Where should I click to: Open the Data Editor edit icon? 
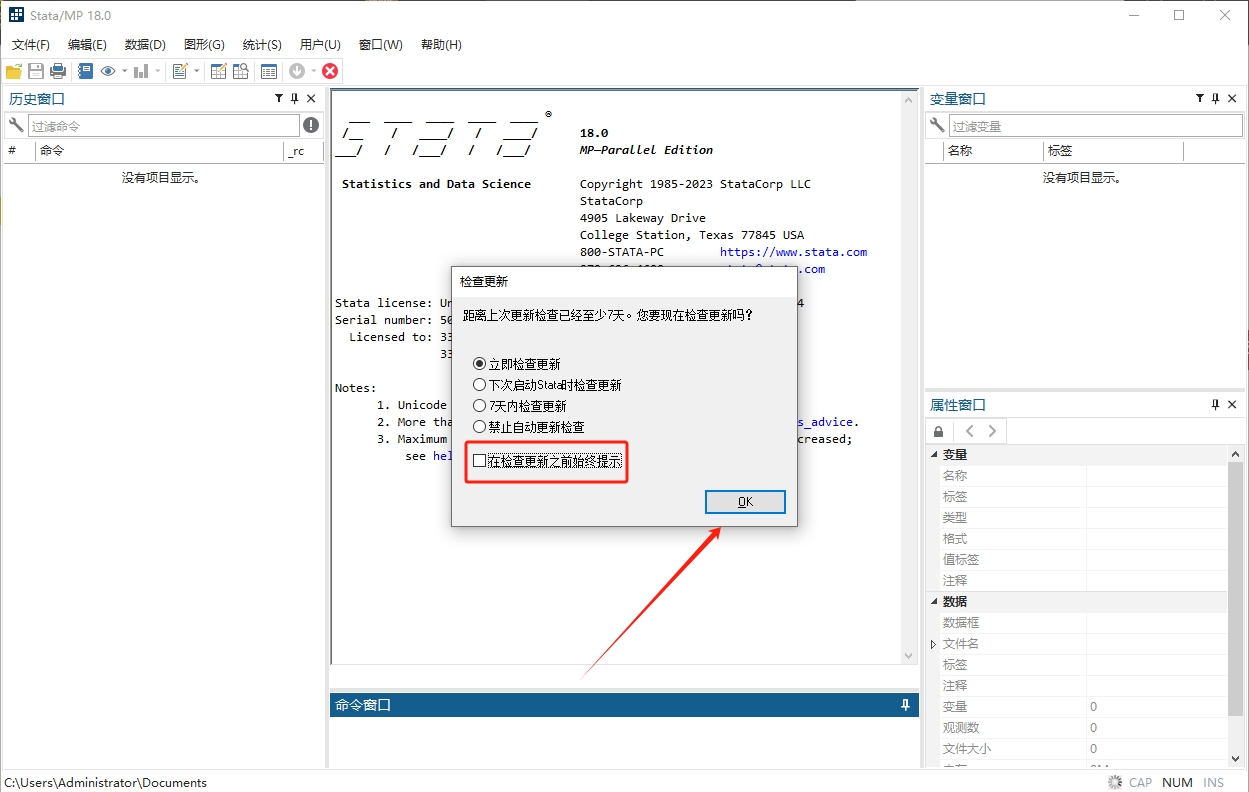[218, 71]
